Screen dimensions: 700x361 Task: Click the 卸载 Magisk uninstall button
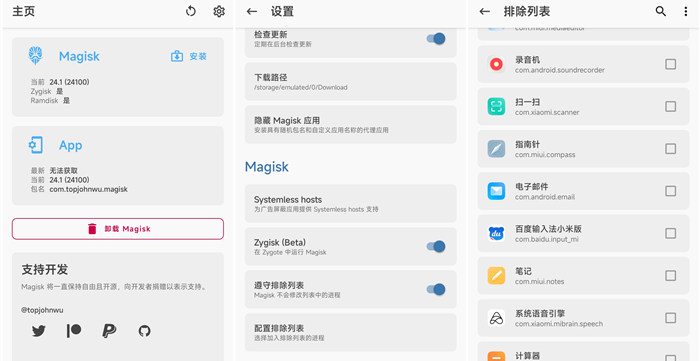coord(118,229)
